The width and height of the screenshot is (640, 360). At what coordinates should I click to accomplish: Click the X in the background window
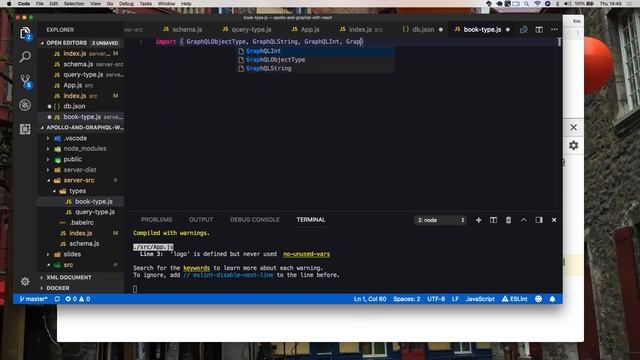(573, 127)
